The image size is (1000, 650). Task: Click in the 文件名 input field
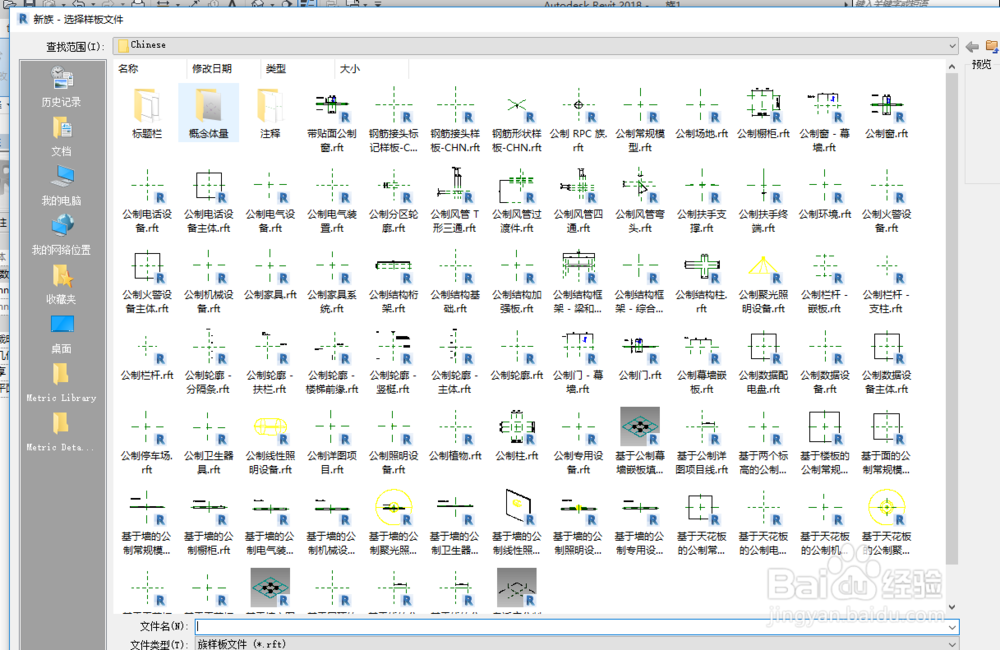coord(571,627)
